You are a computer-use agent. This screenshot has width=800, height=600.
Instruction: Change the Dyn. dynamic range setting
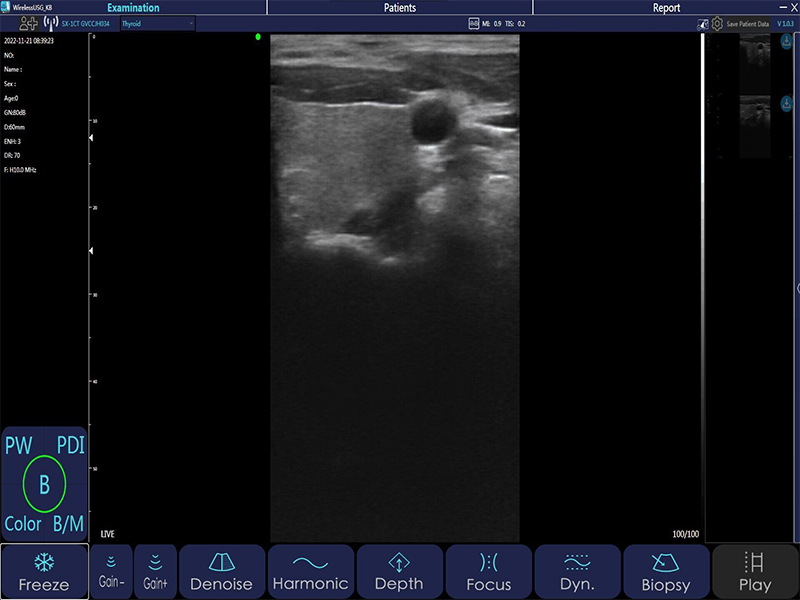point(577,572)
